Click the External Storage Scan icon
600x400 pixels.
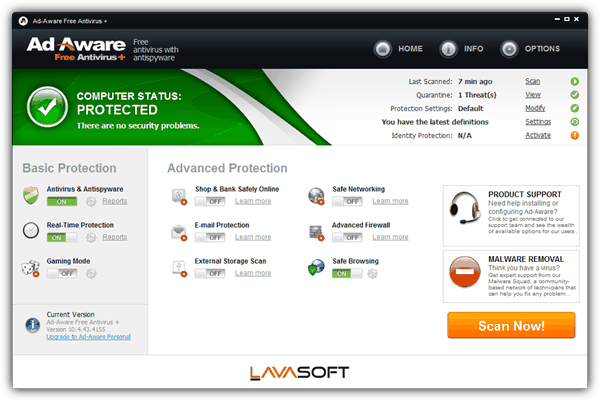(x=179, y=268)
